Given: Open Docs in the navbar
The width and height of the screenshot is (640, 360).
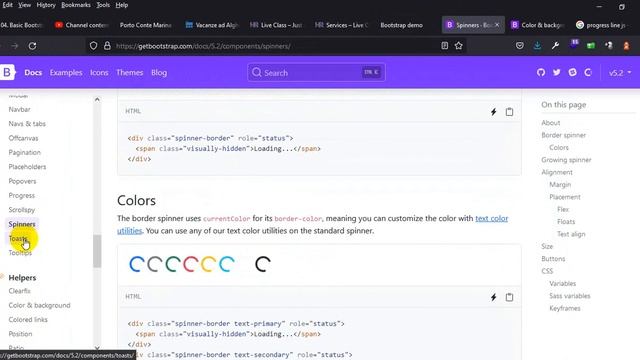Looking at the screenshot, I should pos(33,73).
